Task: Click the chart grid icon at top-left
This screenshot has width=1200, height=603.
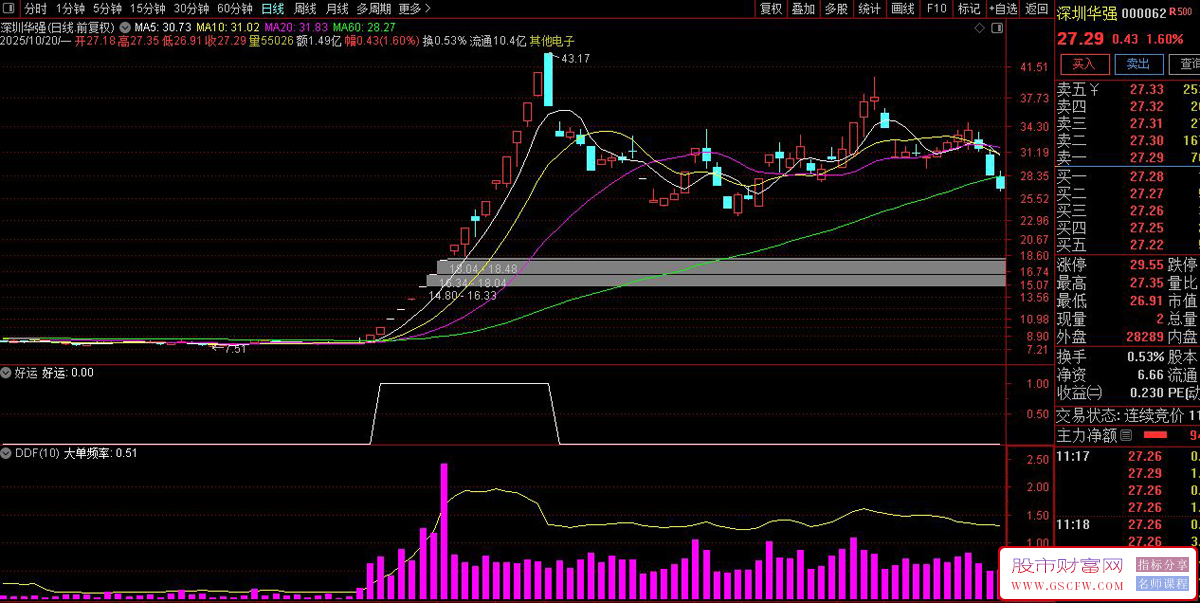Action: pyautogui.click(x=11, y=9)
